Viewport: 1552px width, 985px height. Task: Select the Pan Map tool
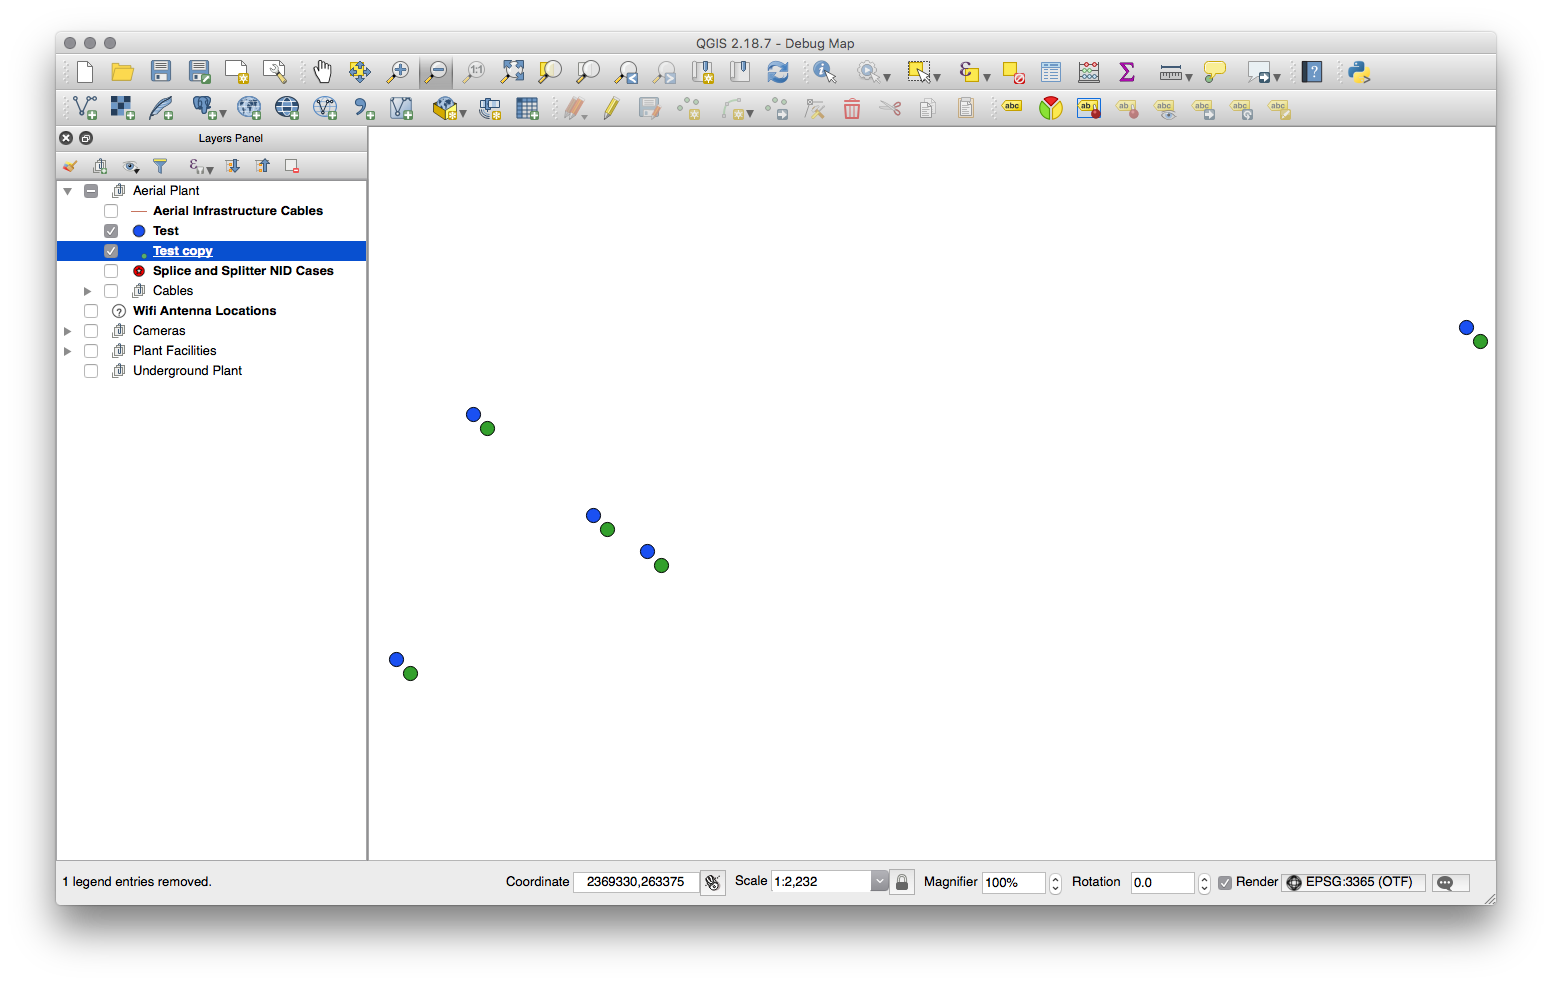[x=323, y=71]
